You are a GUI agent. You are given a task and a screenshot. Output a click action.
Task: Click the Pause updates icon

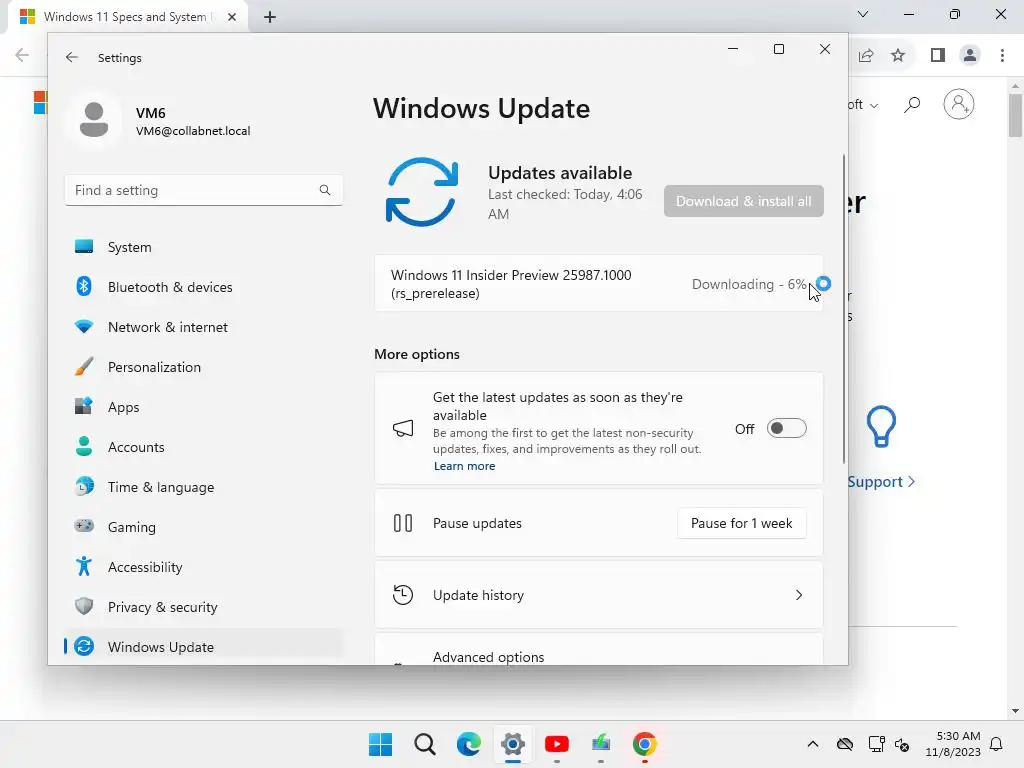403,523
